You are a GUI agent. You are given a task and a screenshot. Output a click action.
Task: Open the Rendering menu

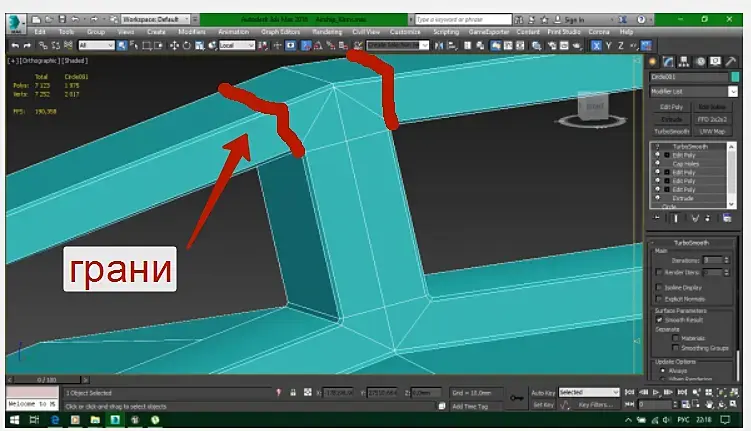[327, 32]
